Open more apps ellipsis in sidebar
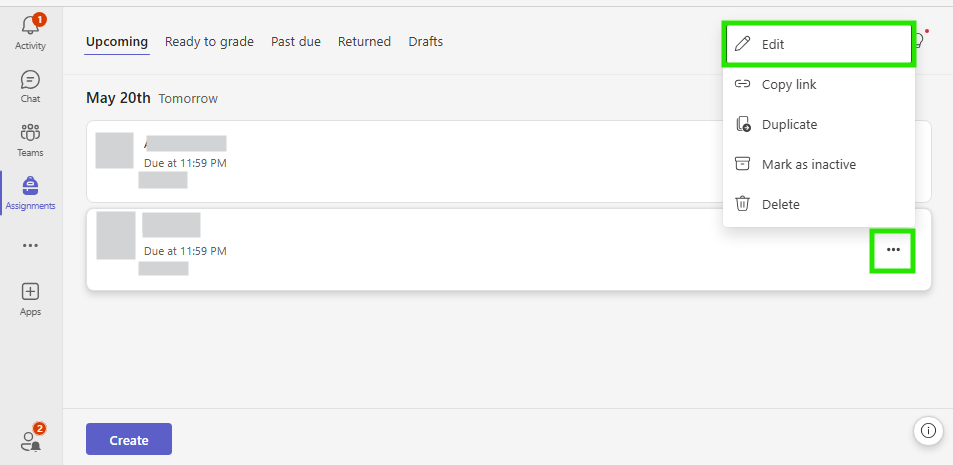Image resolution: width=953 pixels, height=465 pixels. [x=30, y=246]
